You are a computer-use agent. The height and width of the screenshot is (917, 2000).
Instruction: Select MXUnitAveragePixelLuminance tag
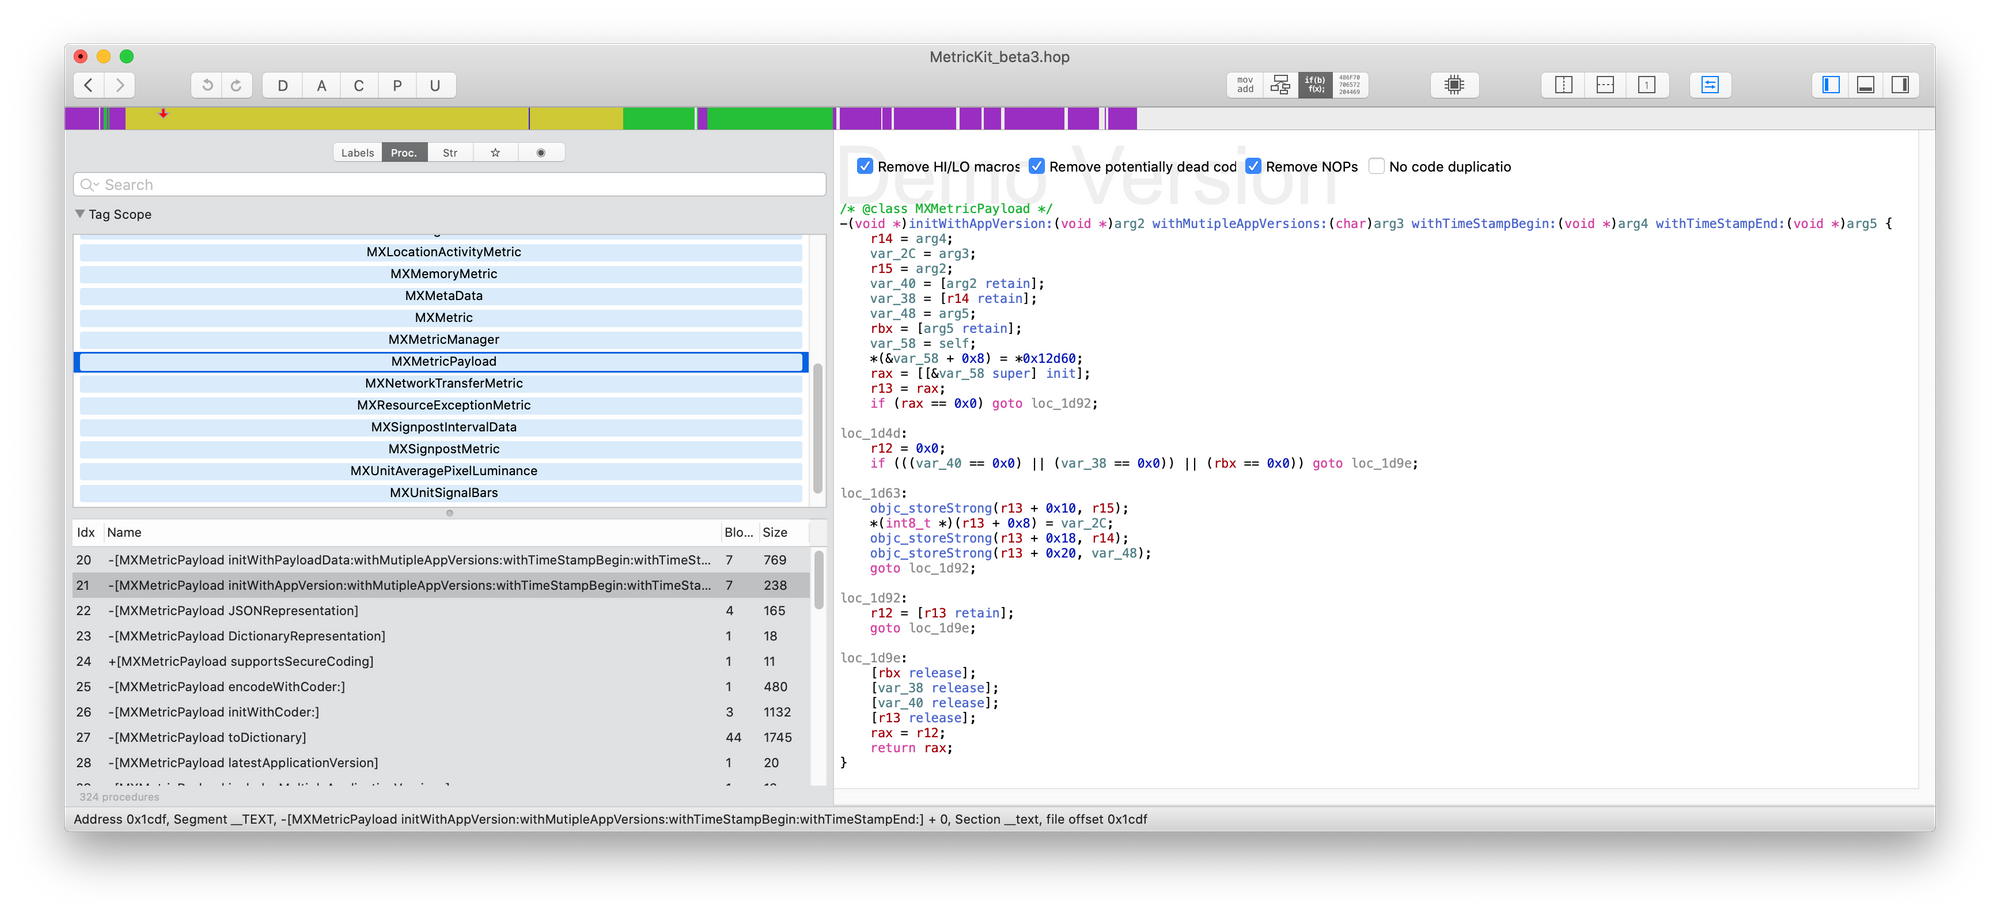441,472
